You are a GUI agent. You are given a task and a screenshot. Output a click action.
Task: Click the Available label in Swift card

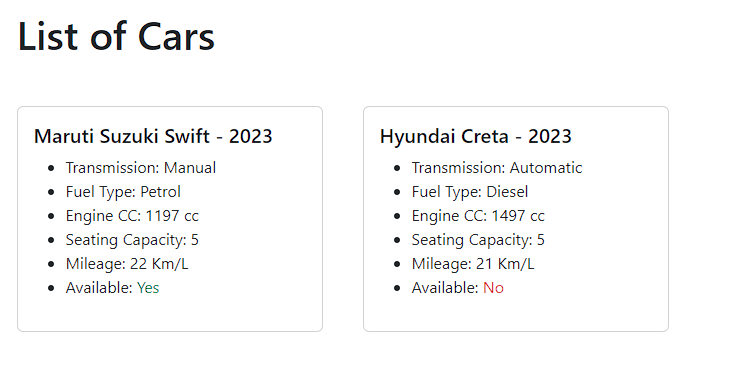point(99,288)
